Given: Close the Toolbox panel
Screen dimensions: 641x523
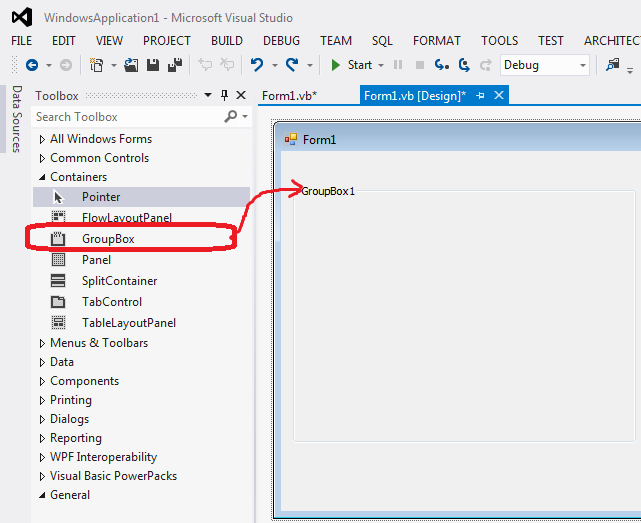Looking at the screenshot, I should pyautogui.click(x=241, y=95).
